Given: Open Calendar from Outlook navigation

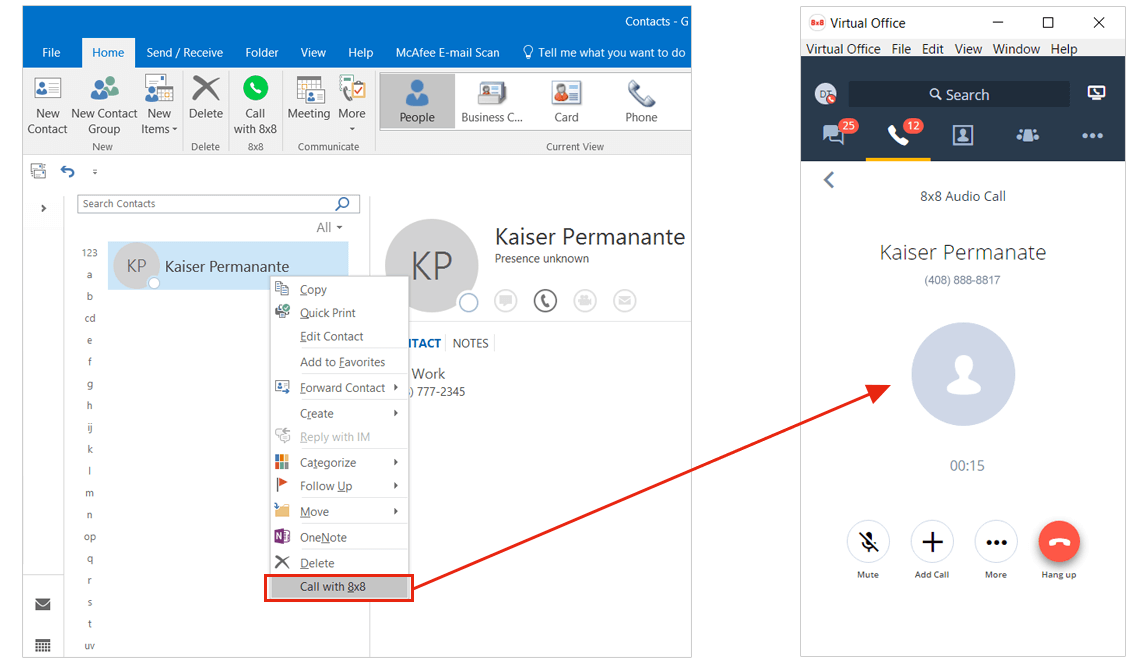Looking at the screenshot, I should pyautogui.click(x=43, y=645).
